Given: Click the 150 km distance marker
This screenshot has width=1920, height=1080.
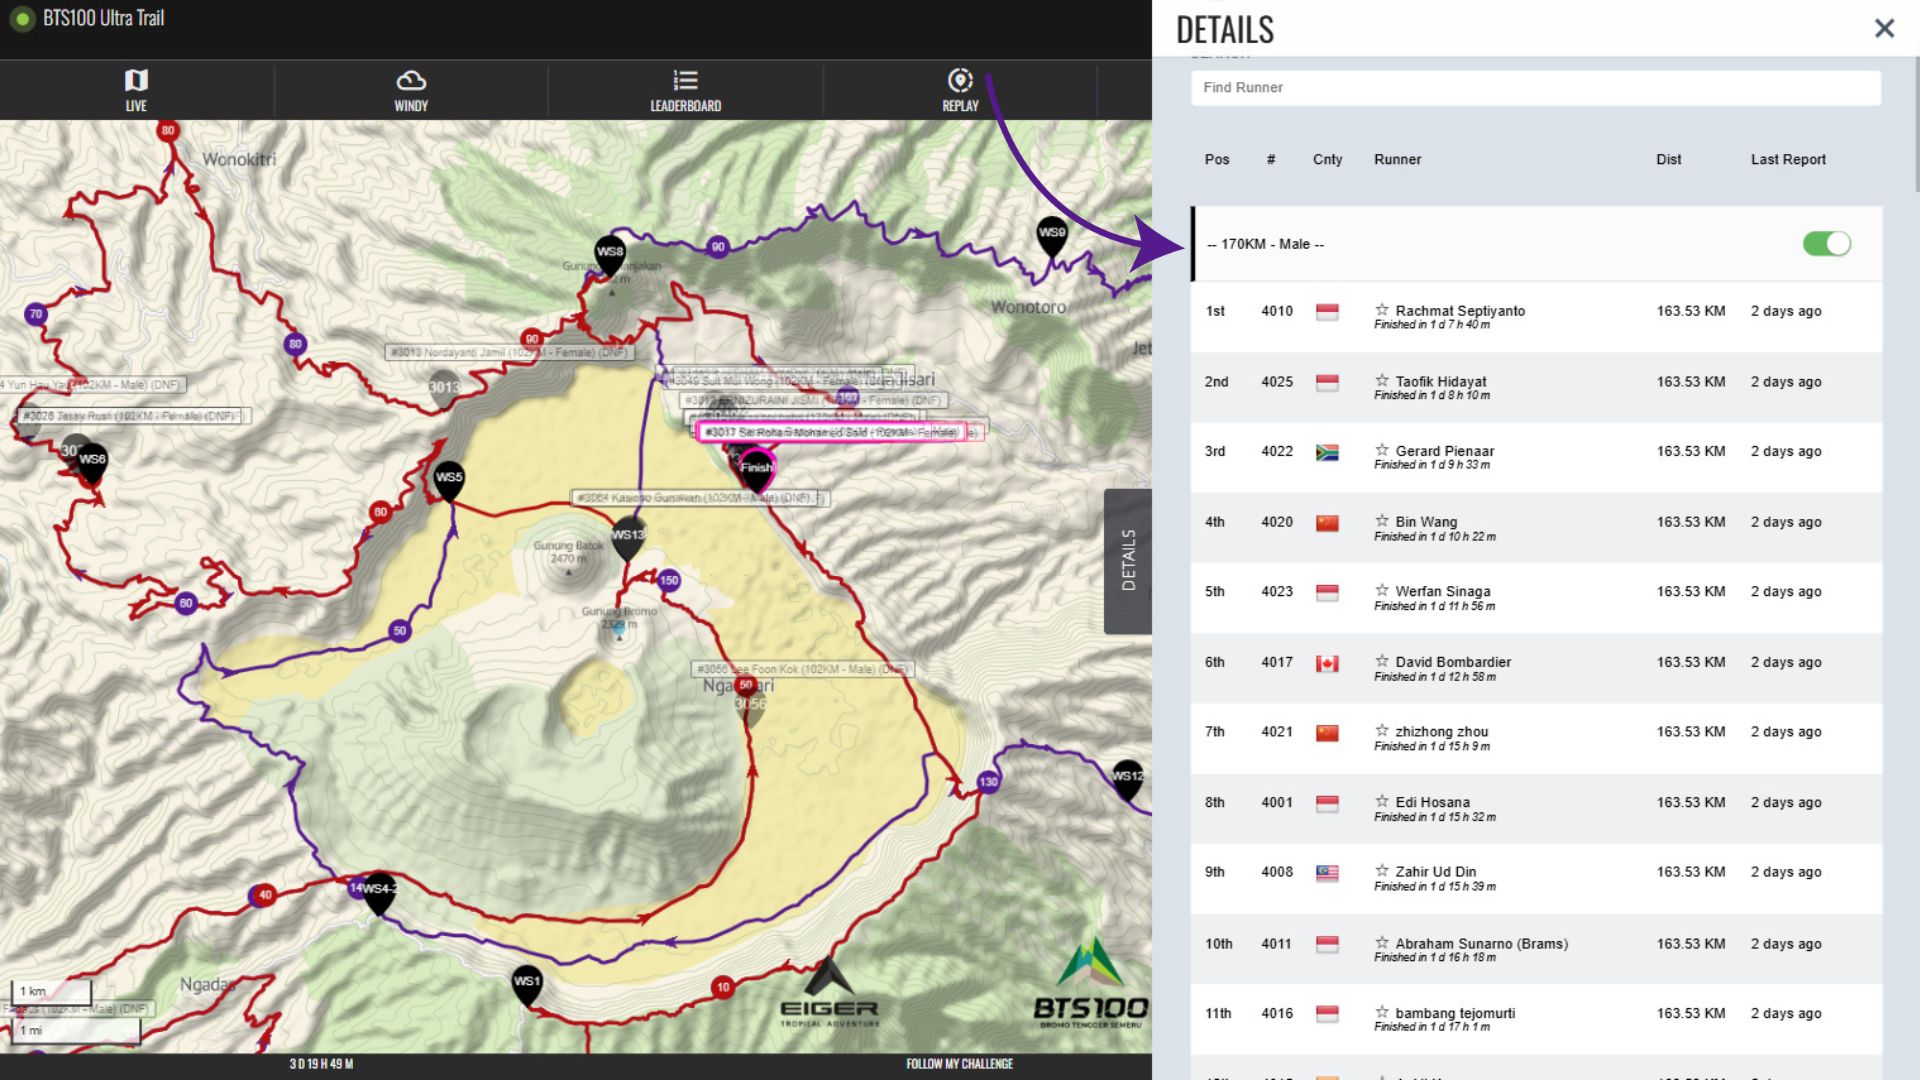Looking at the screenshot, I should pyautogui.click(x=669, y=580).
